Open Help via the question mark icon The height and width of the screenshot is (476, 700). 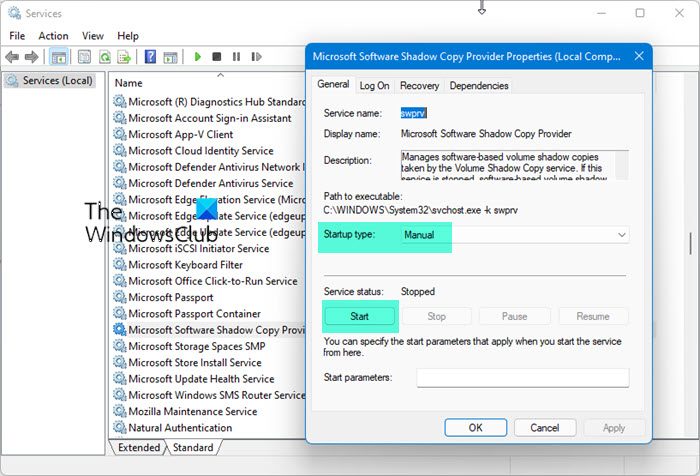click(x=150, y=57)
